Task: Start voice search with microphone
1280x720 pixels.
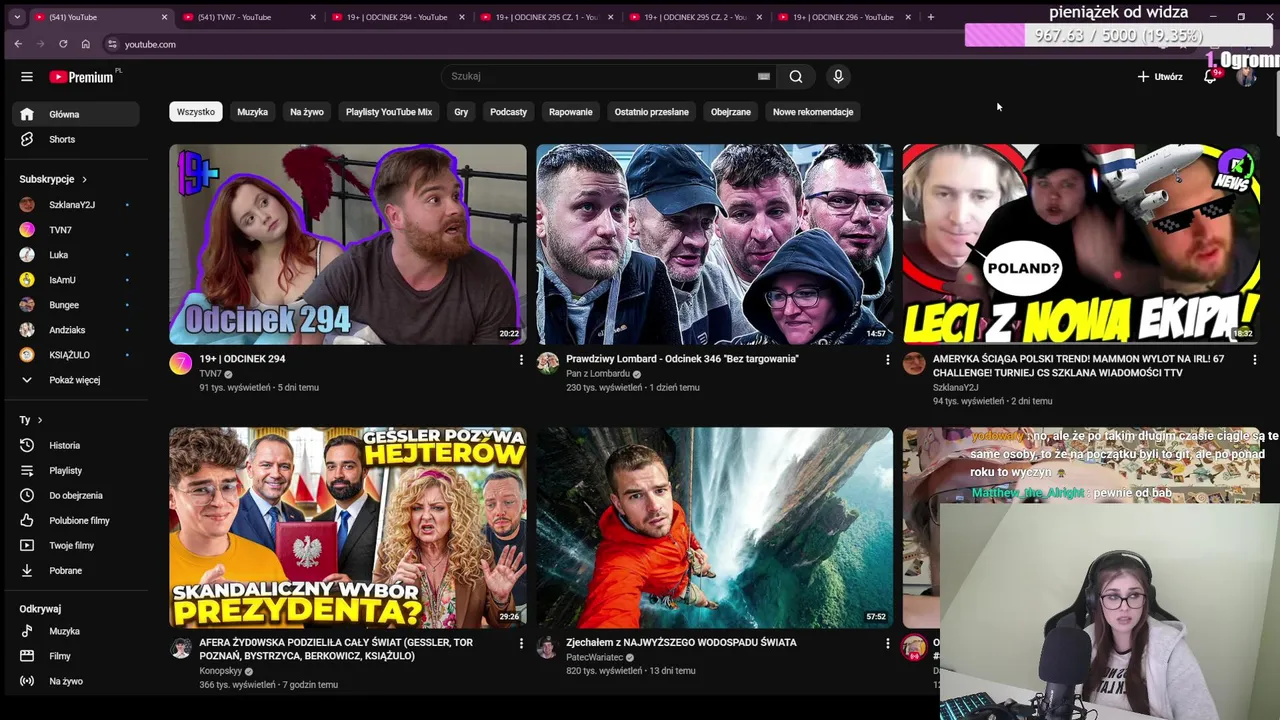Action: point(838,76)
